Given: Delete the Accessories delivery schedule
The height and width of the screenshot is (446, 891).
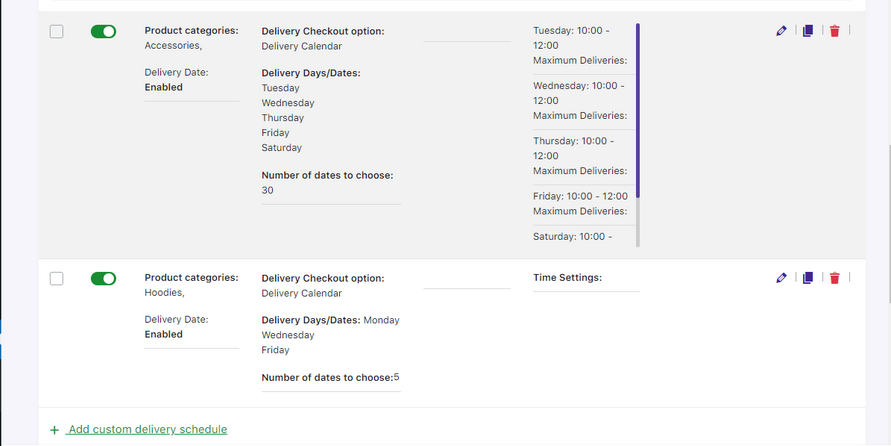Looking at the screenshot, I should coord(834,31).
